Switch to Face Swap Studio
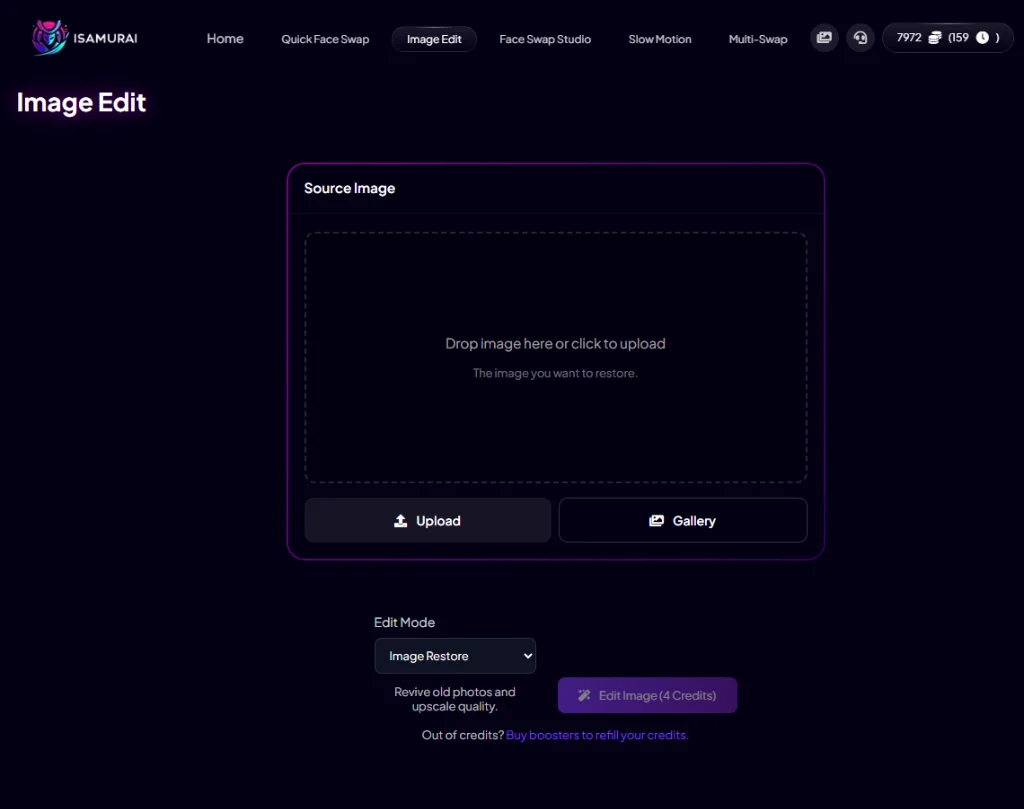Image resolution: width=1024 pixels, height=809 pixels. click(545, 39)
